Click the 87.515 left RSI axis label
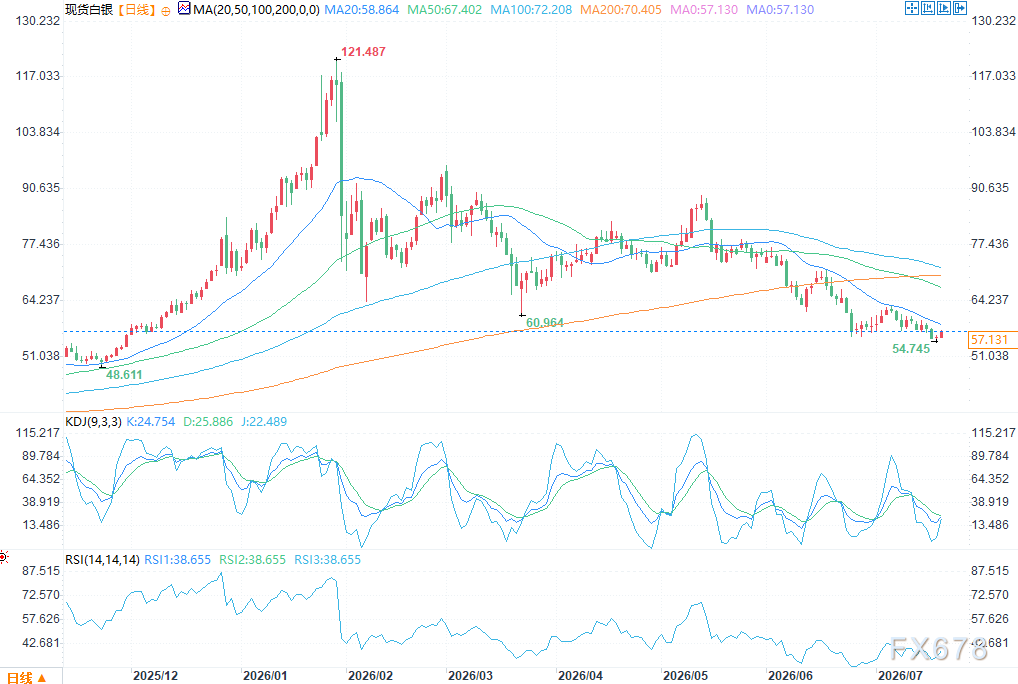Viewport: 1018px width, 684px height. click(41, 571)
